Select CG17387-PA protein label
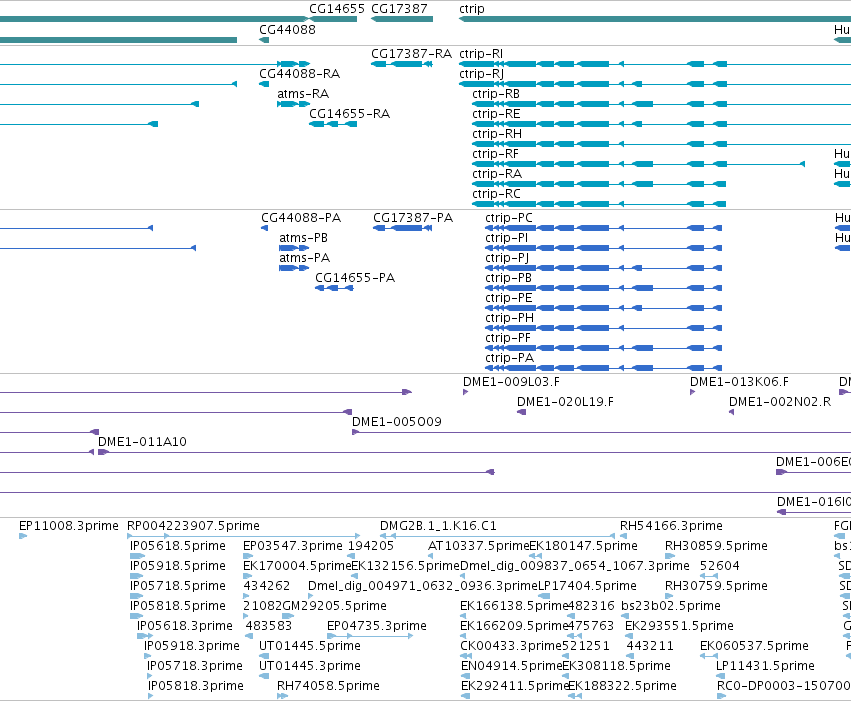The width and height of the screenshot is (851, 701). [x=413, y=218]
